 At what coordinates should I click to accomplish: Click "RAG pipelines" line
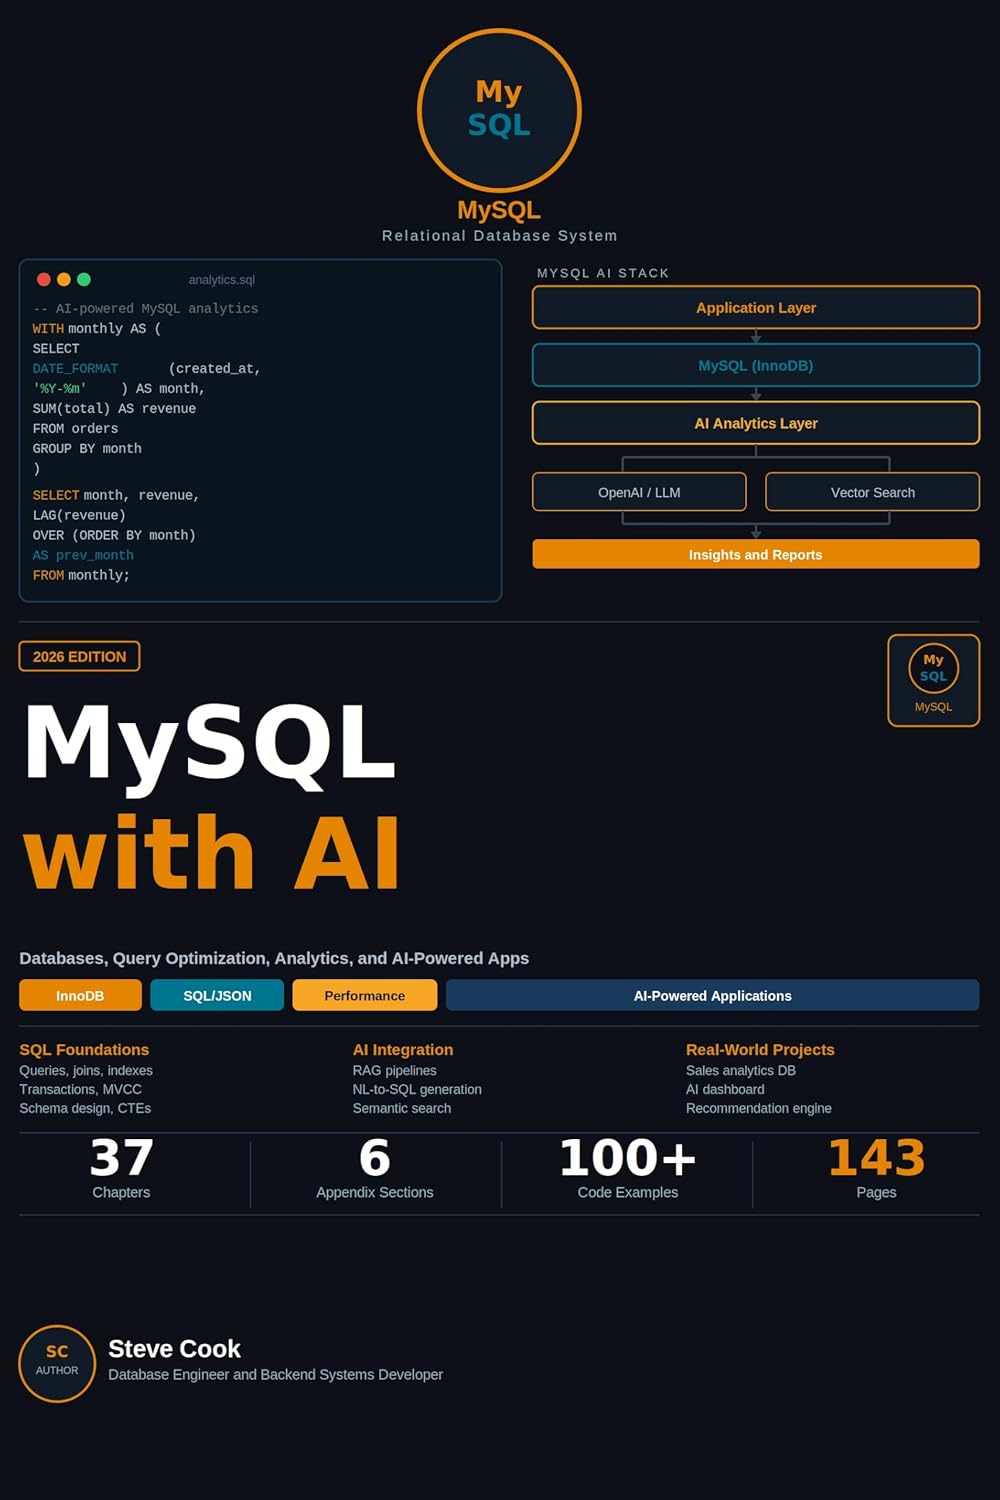click(x=394, y=1071)
